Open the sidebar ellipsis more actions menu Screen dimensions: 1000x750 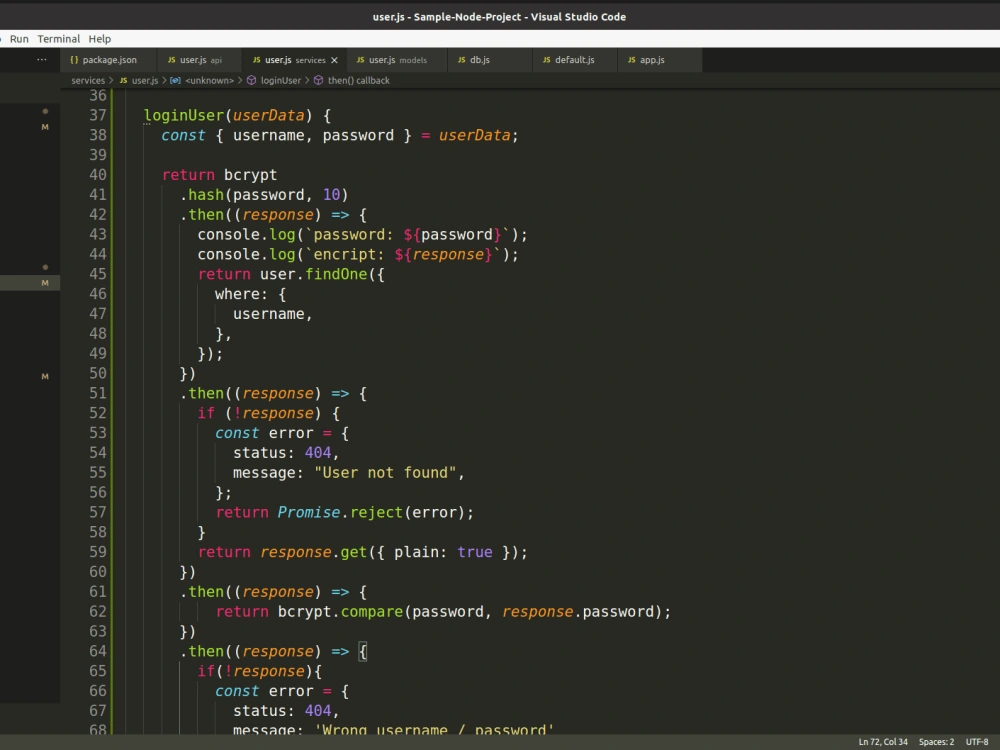41,59
